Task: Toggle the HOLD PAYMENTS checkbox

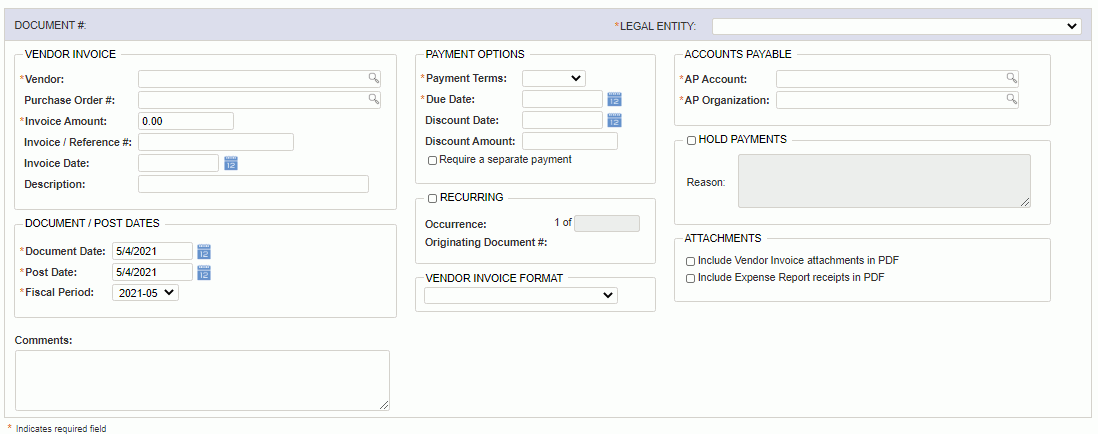Action: (691, 140)
